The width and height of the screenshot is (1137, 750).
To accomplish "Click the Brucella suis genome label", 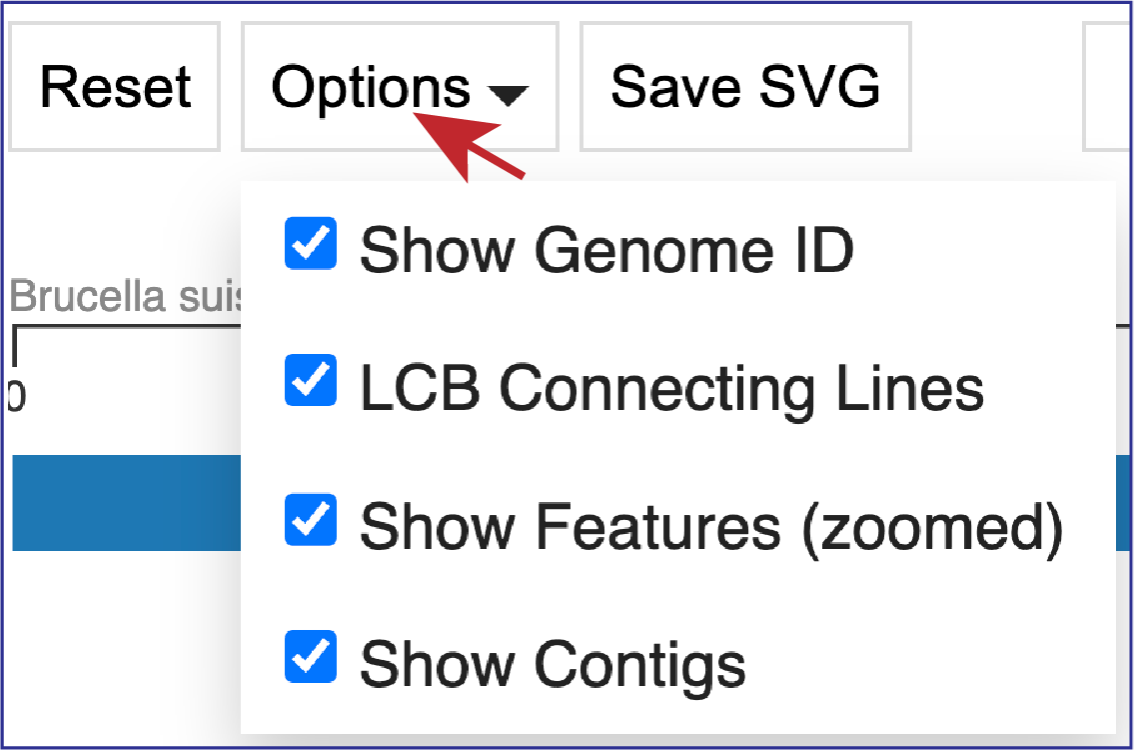I will coord(125,296).
